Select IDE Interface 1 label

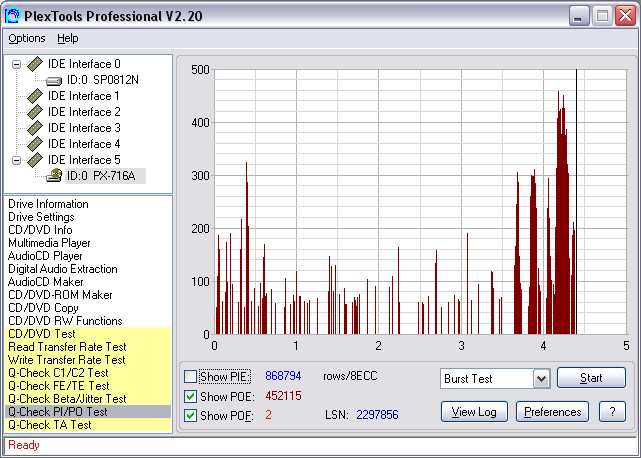coord(84,96)
